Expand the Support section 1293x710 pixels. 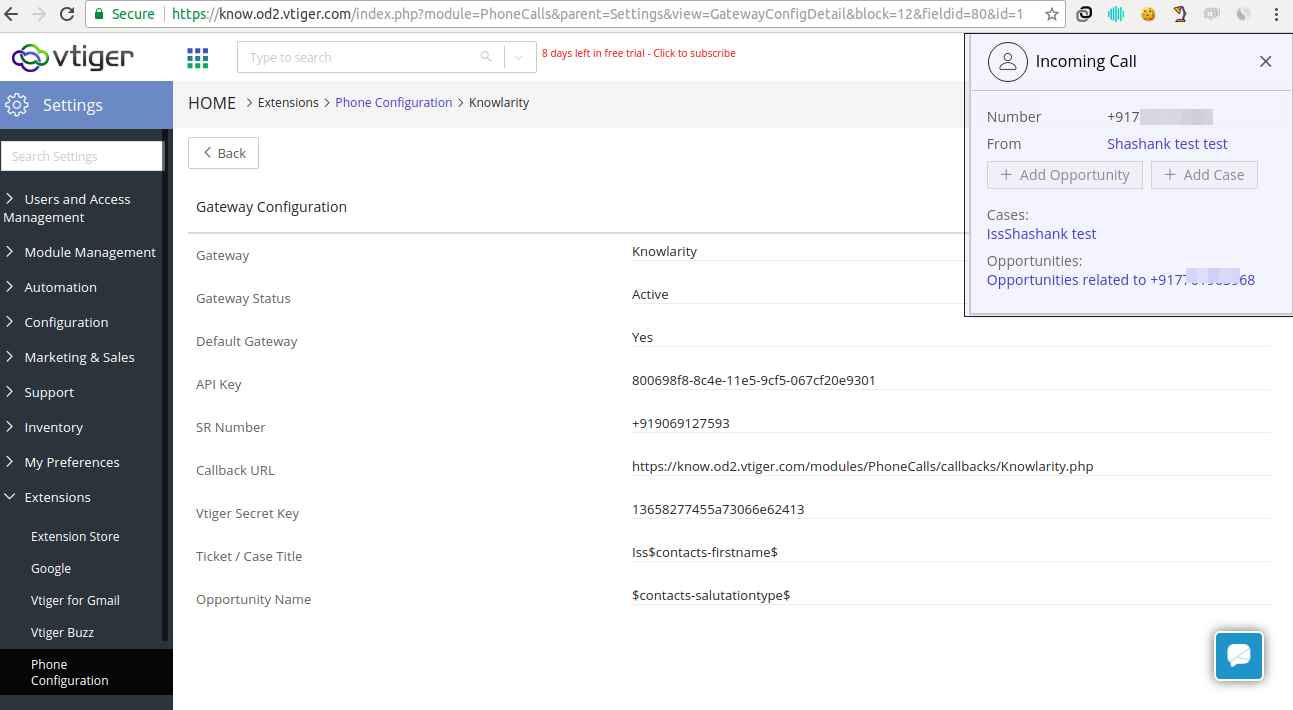(x=40, y=392)
